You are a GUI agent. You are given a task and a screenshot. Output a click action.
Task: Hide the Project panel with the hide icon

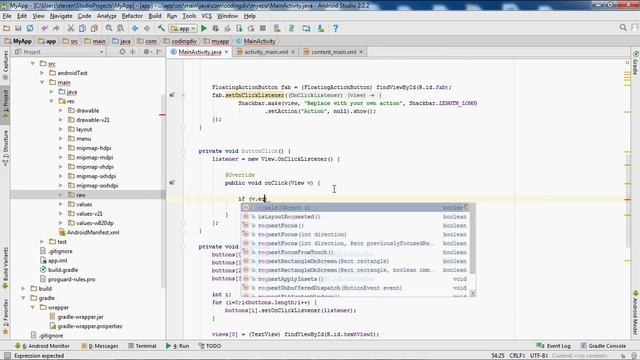[160, 52]
